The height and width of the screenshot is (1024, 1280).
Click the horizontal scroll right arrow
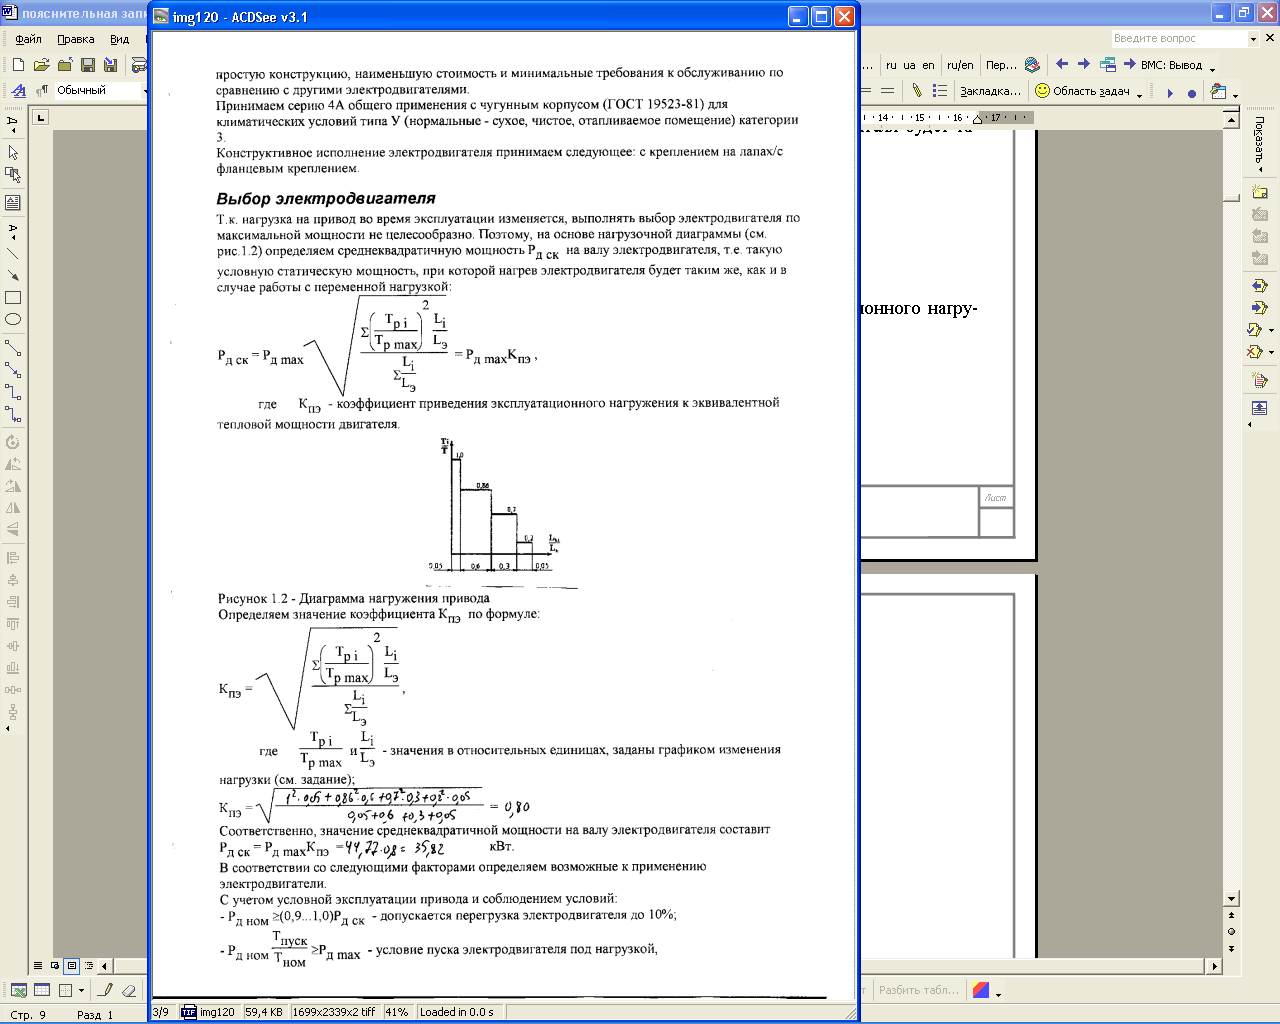click(1215, 966)
